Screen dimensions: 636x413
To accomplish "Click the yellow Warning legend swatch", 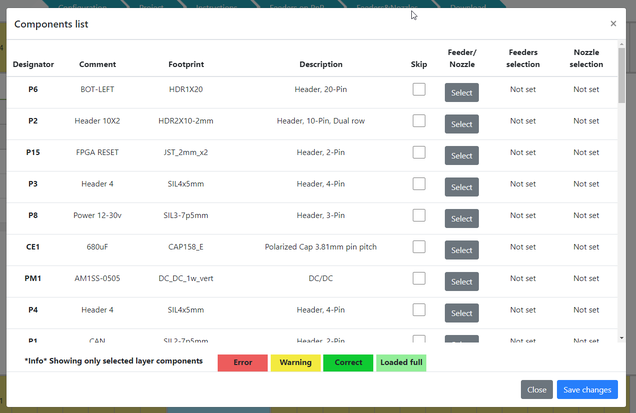I will tap(295, 362).
